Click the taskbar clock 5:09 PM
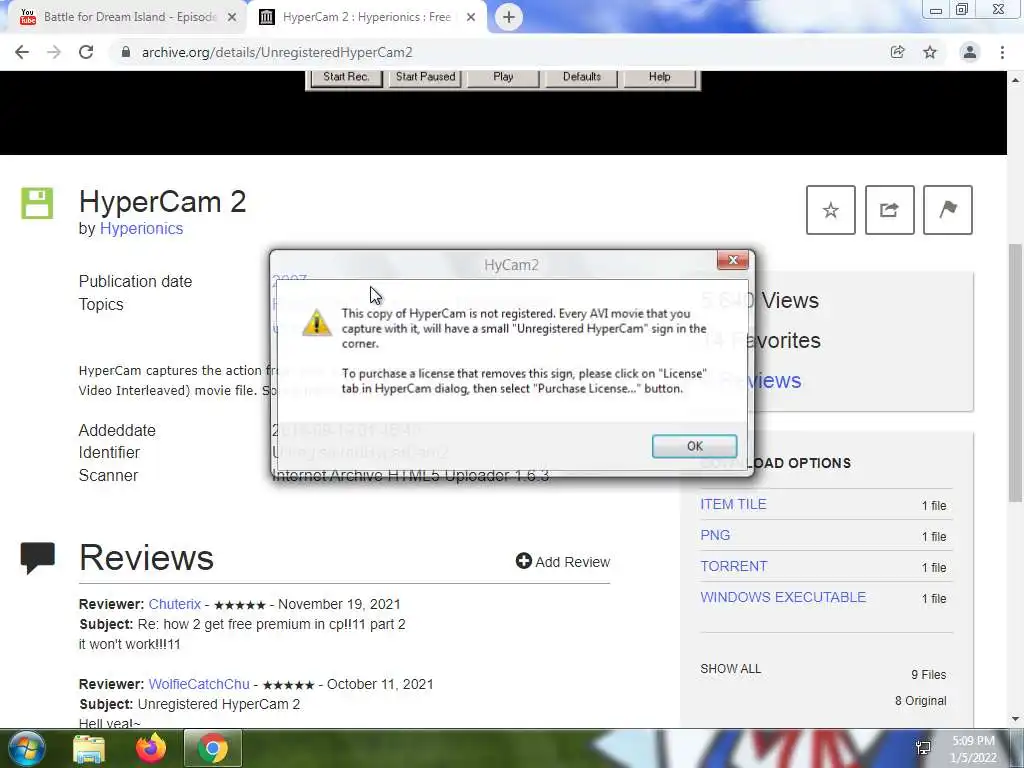This screenshot has width=1024, height=768. coord(973,741)
